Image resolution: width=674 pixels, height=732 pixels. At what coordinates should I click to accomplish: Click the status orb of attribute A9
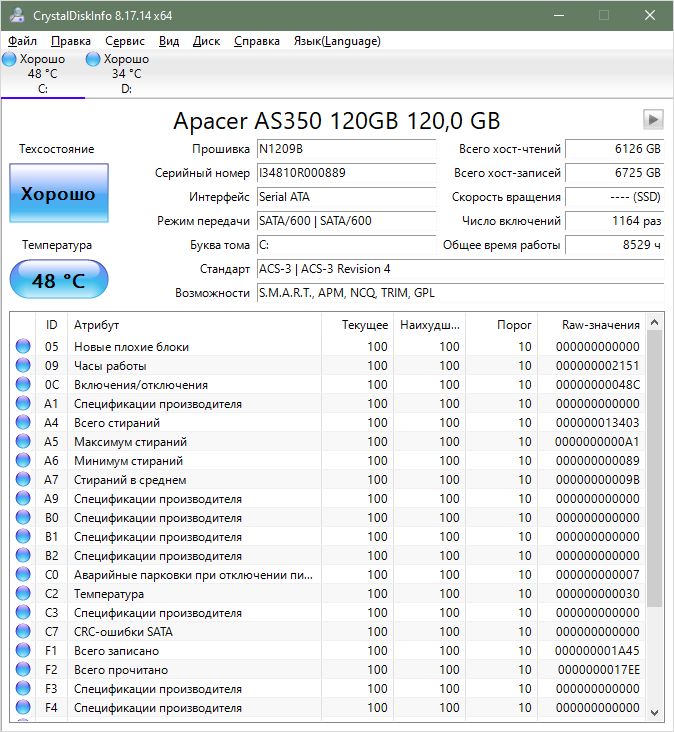click(23, 498)
